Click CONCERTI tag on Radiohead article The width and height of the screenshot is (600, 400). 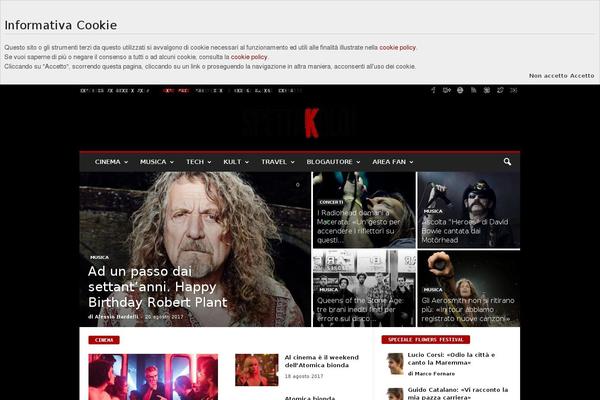[331, 202]
